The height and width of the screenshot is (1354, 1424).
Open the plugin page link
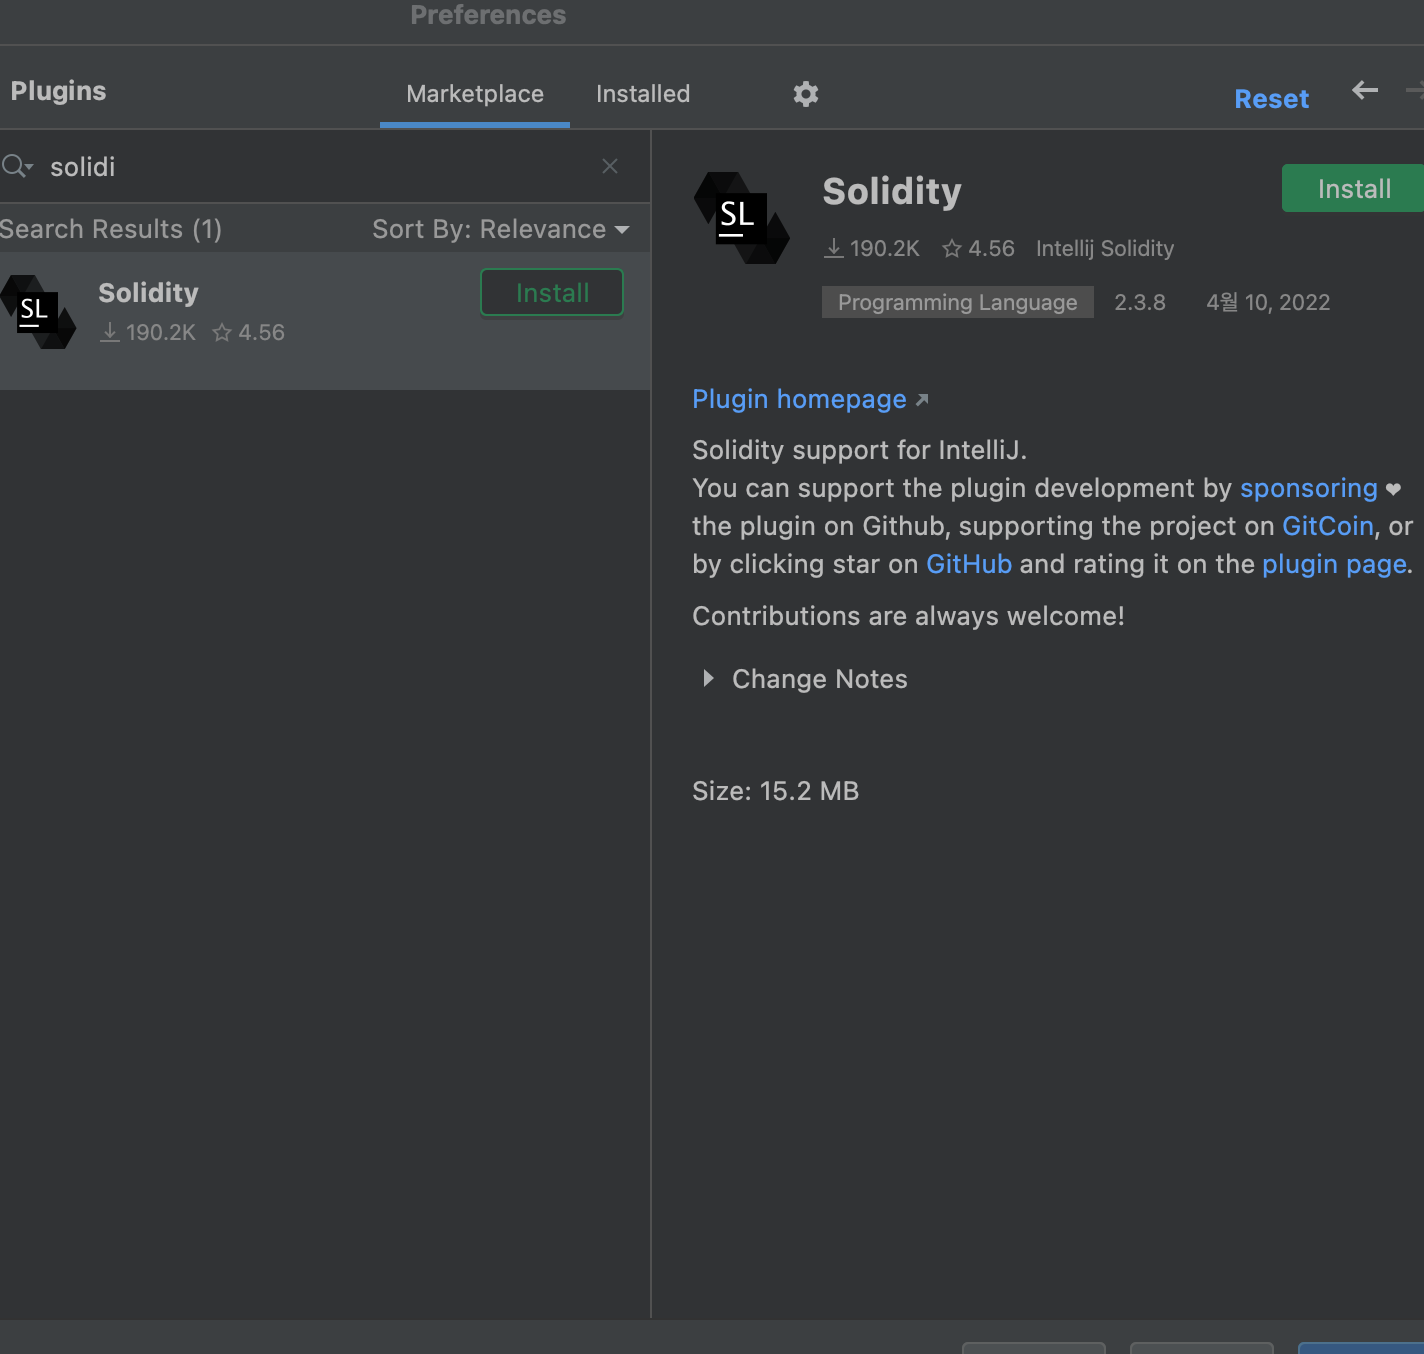[1334, 564]
